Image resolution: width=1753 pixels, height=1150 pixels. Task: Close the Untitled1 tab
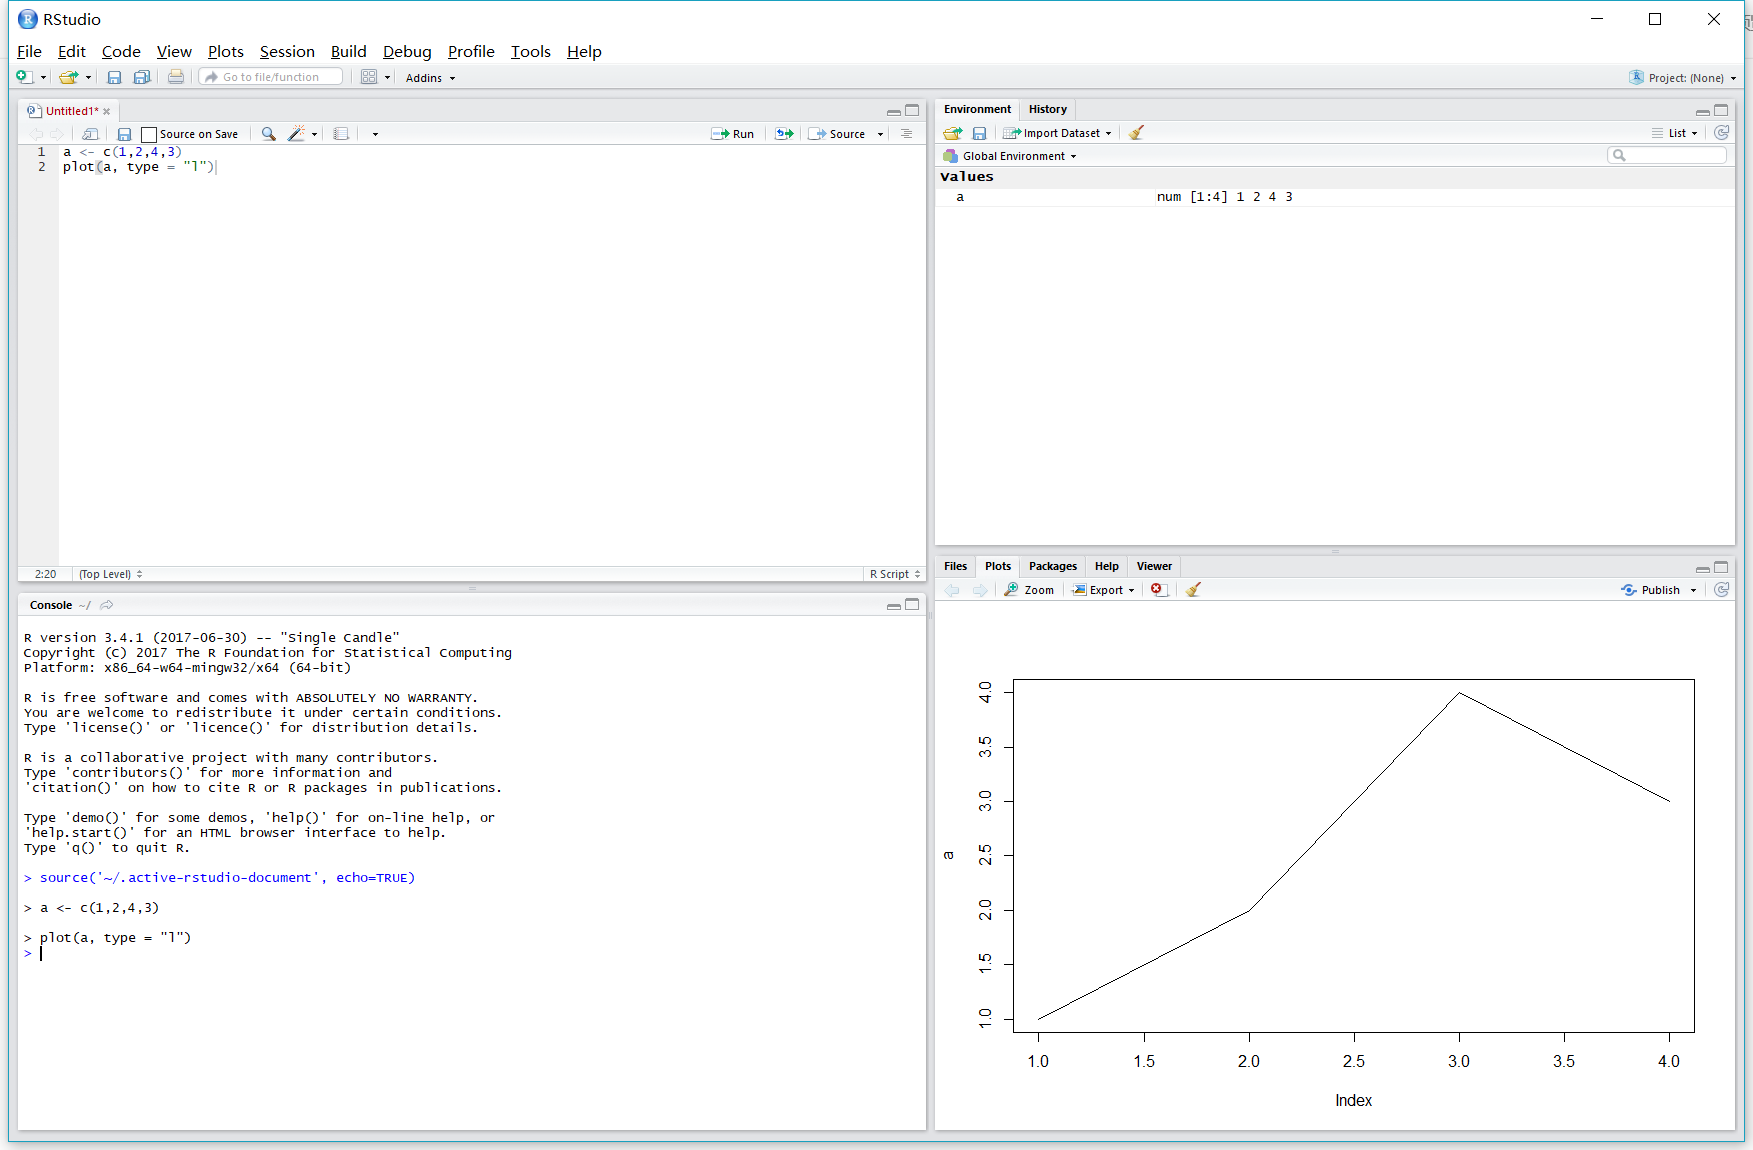[x=107, y=111]
